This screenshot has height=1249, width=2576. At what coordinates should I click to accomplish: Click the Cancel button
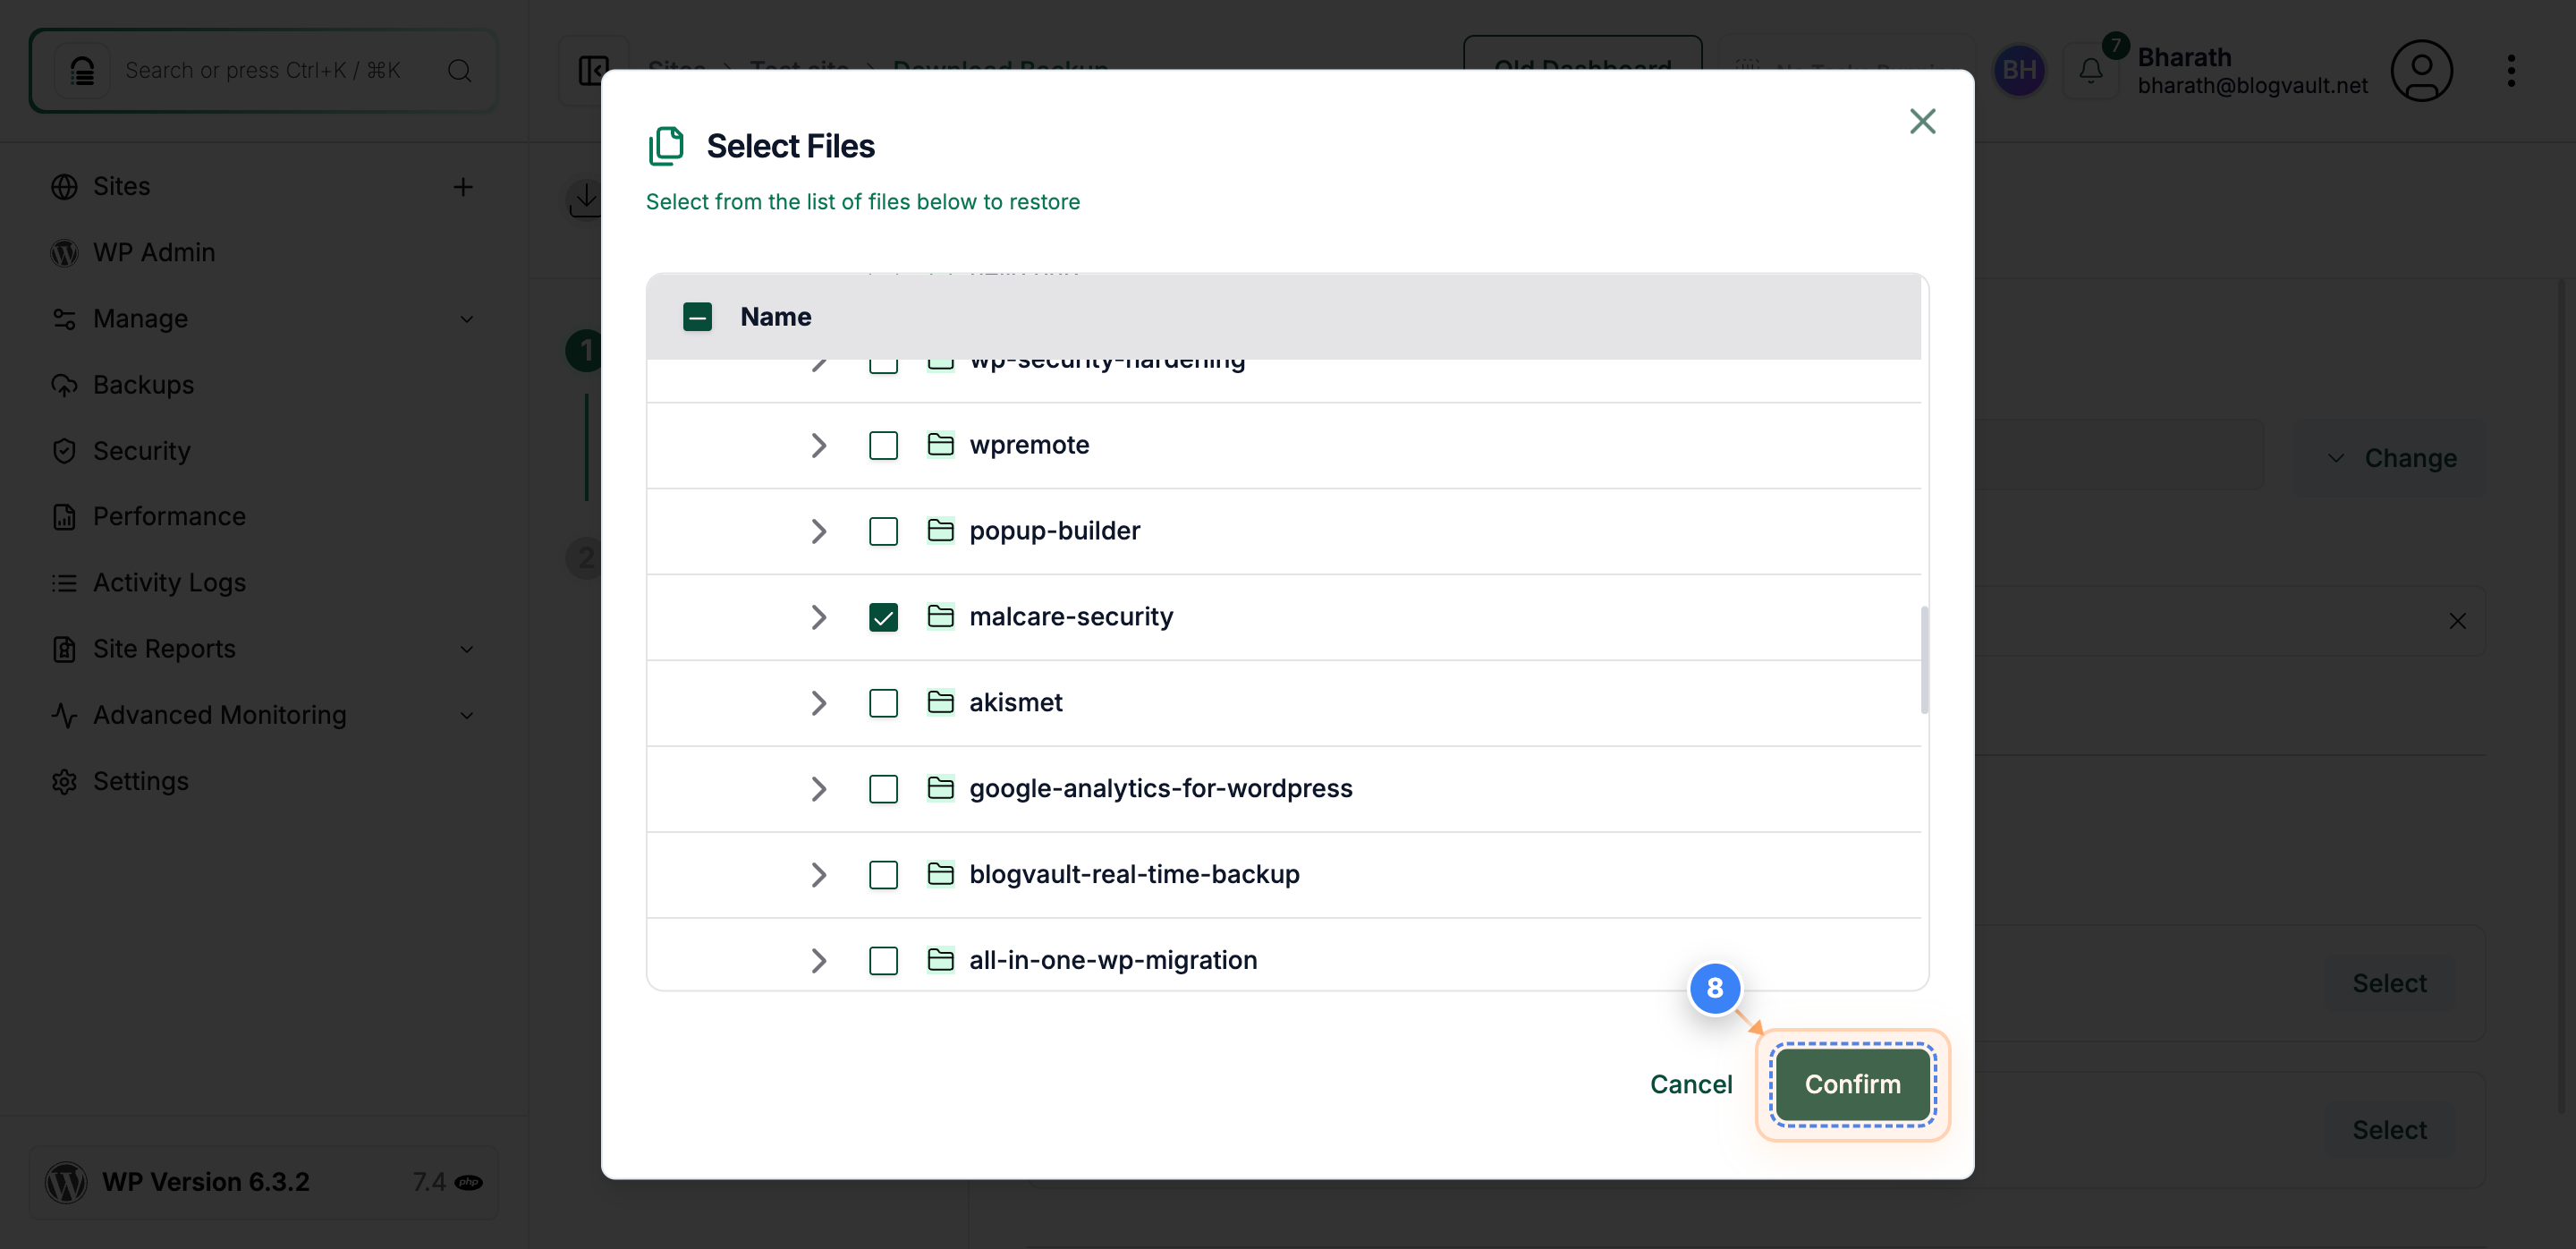tap(1690, 1084)
